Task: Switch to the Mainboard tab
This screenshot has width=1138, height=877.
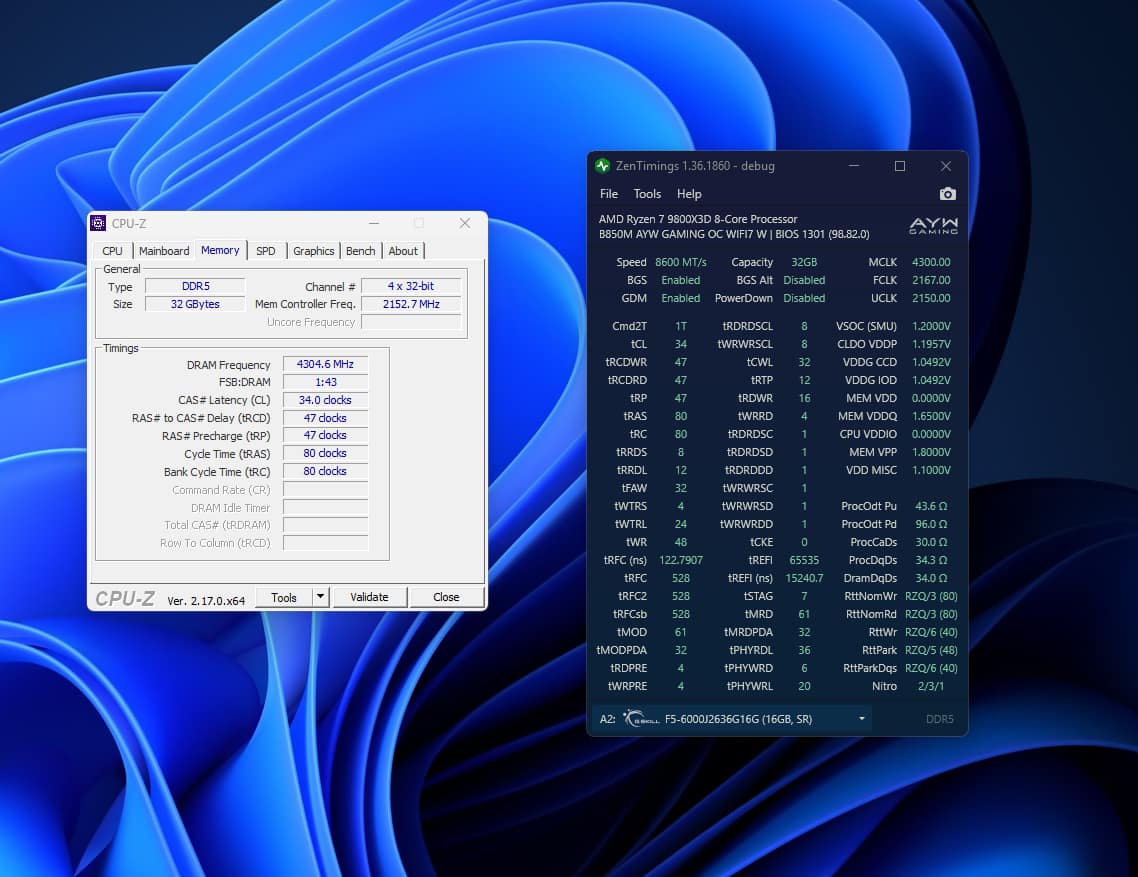Action: tap(164, 251)
